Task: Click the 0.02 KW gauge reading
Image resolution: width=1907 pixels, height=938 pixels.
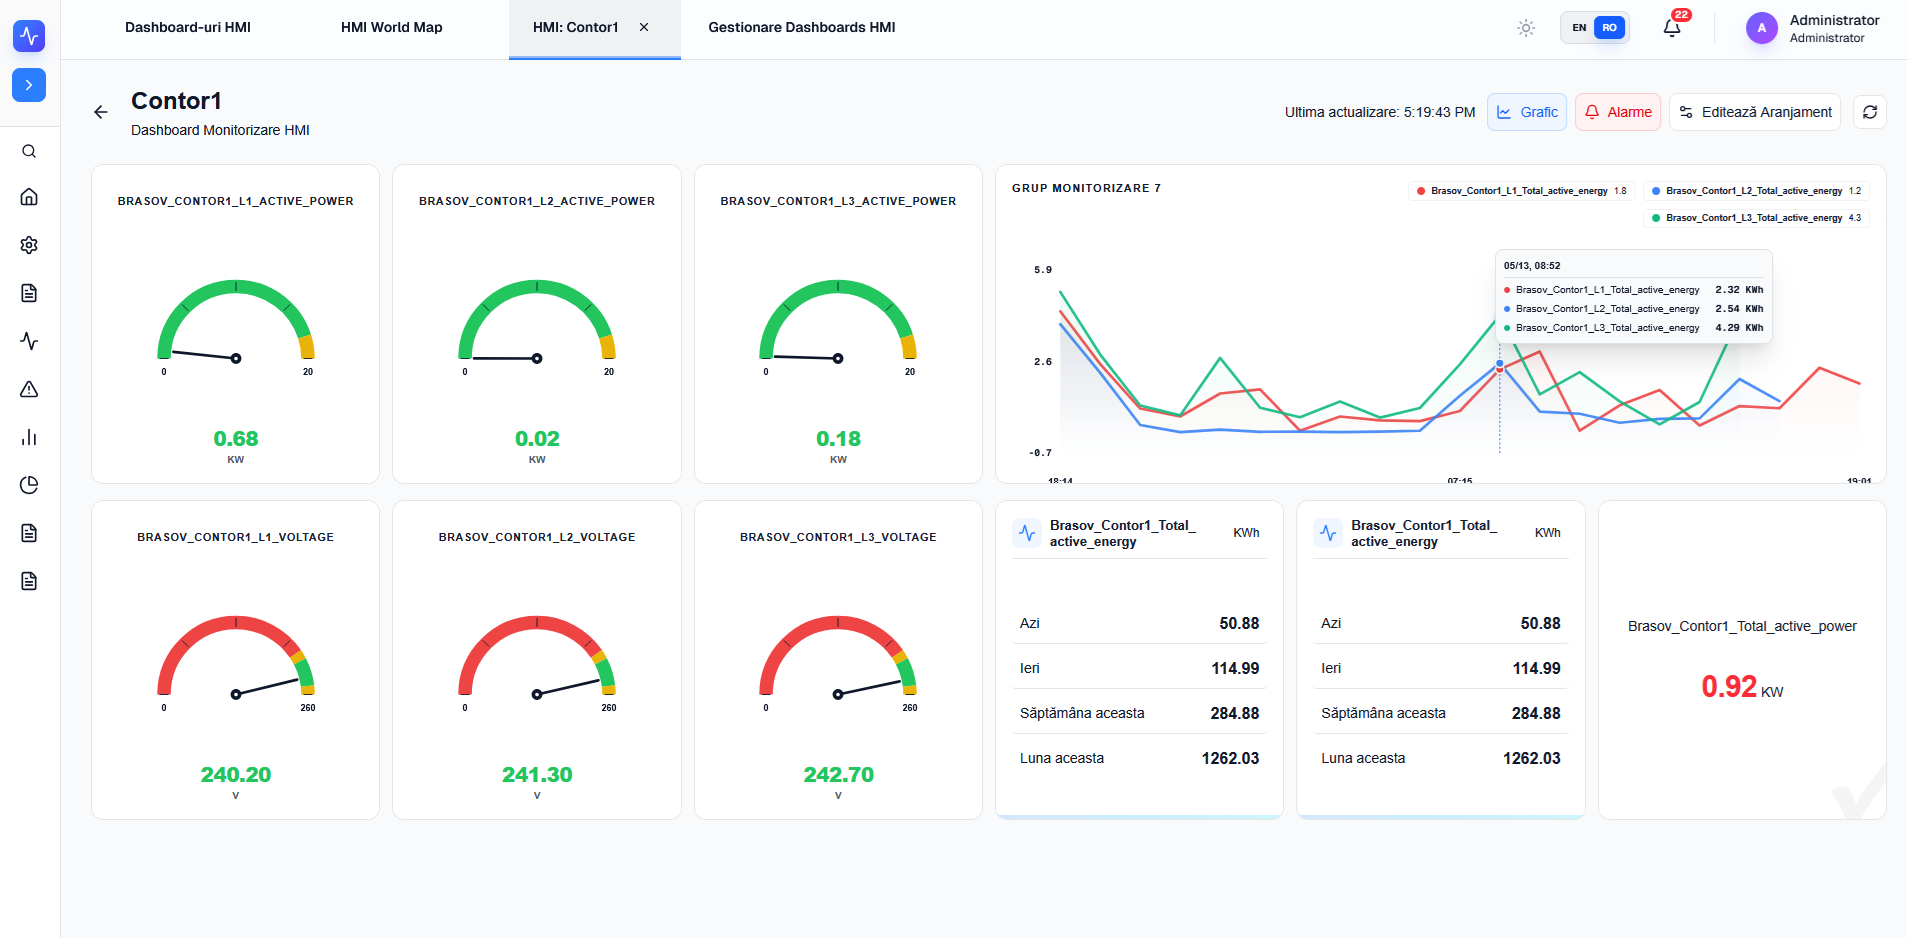Action: point(537,439)
